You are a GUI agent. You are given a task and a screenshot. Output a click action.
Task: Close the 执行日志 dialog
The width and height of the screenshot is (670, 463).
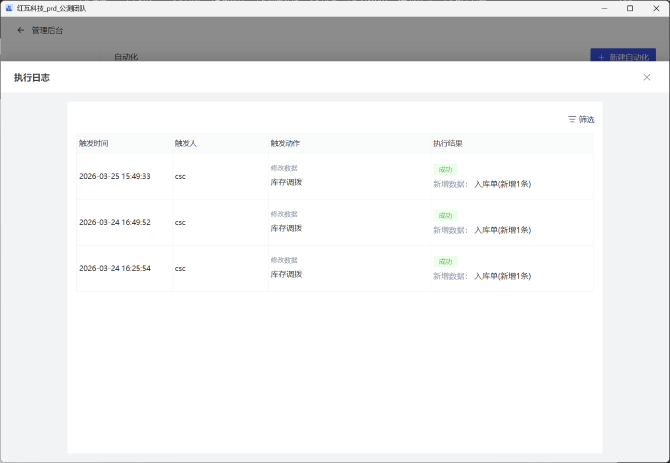[646, 77]
